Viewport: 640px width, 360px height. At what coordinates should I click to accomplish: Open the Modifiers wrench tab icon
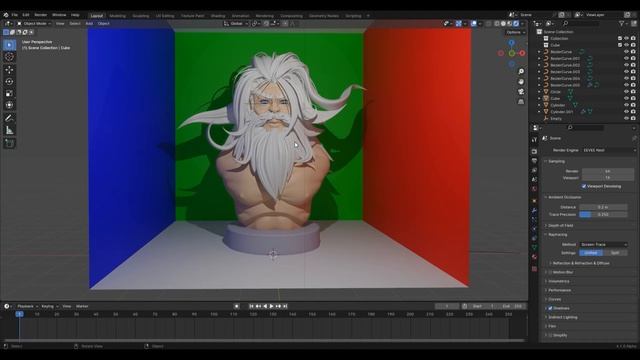point(534,211)
